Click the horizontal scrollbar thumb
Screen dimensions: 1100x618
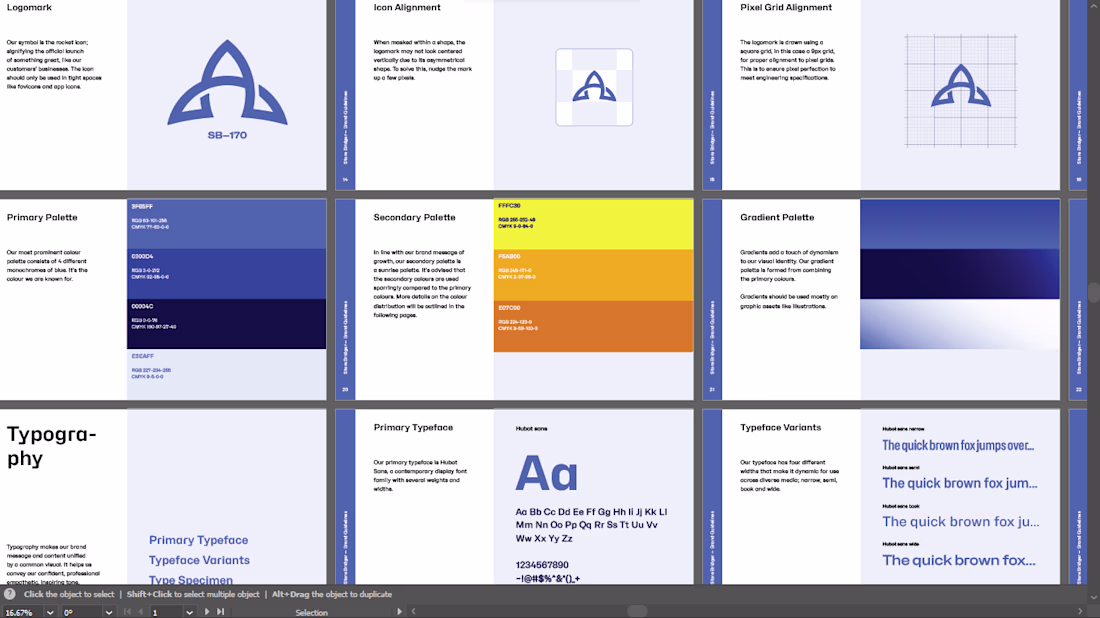point(637,612)
